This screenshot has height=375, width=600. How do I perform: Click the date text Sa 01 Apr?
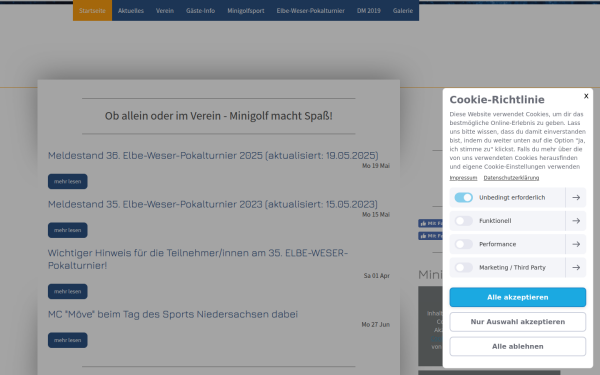pyautogui.click(x=377, y=276)
